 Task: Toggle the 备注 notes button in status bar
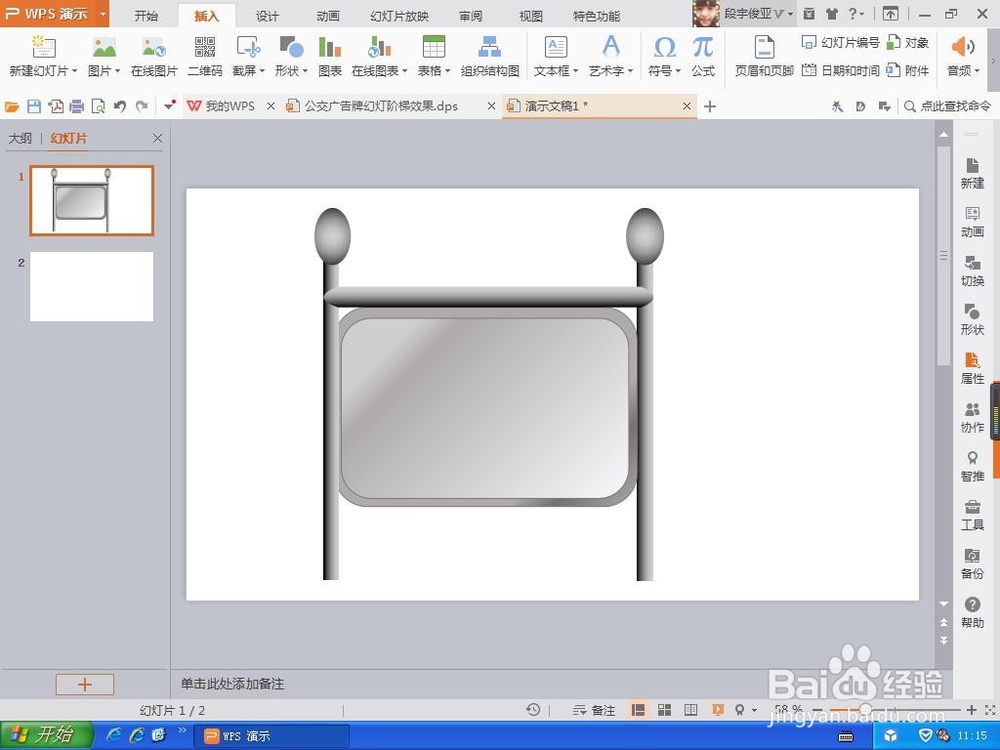pos(594,710)
